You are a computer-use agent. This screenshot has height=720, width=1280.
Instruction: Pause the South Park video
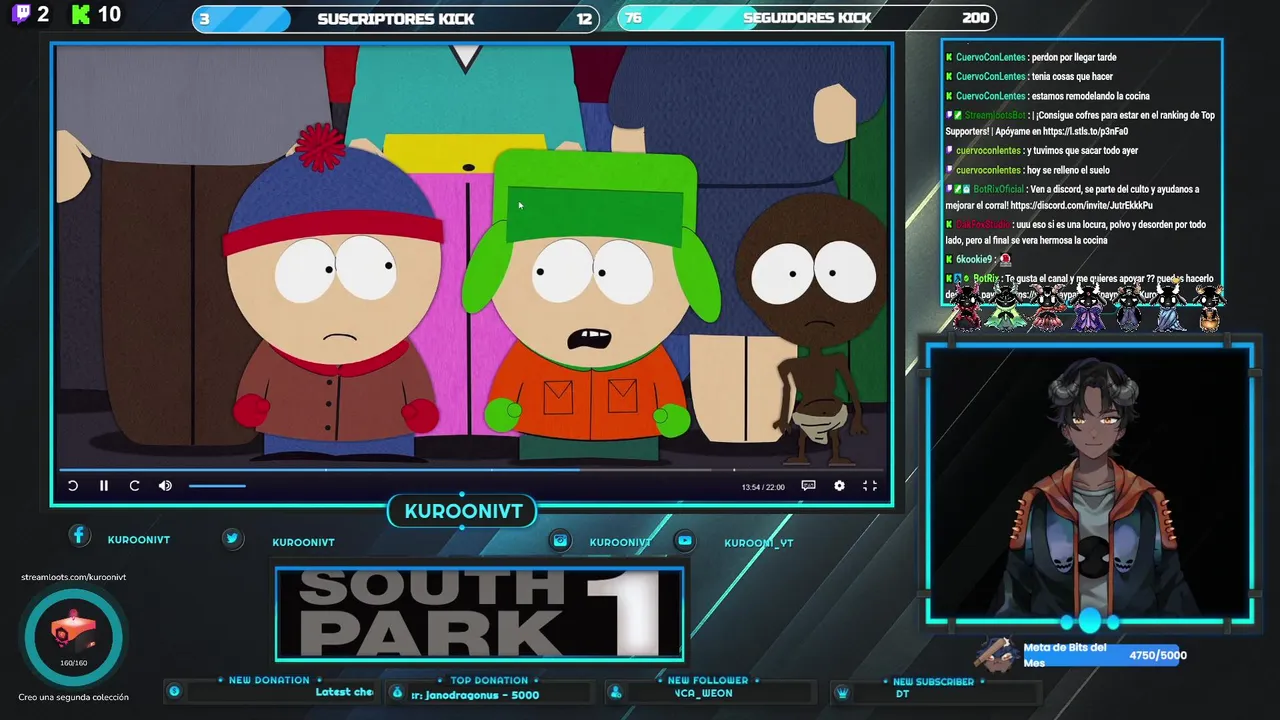(x=103, y=486)
